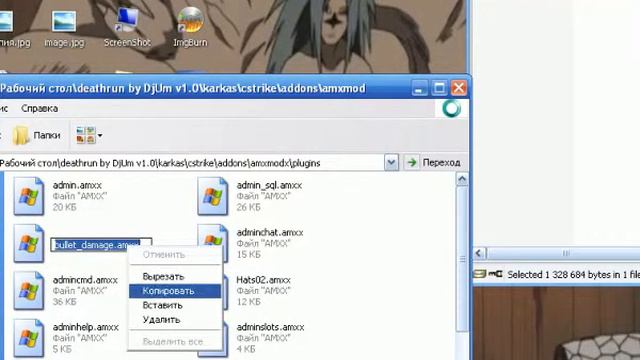
Task: Click the horizontal scrollbar thumb in right window
Action: (565, 253)
